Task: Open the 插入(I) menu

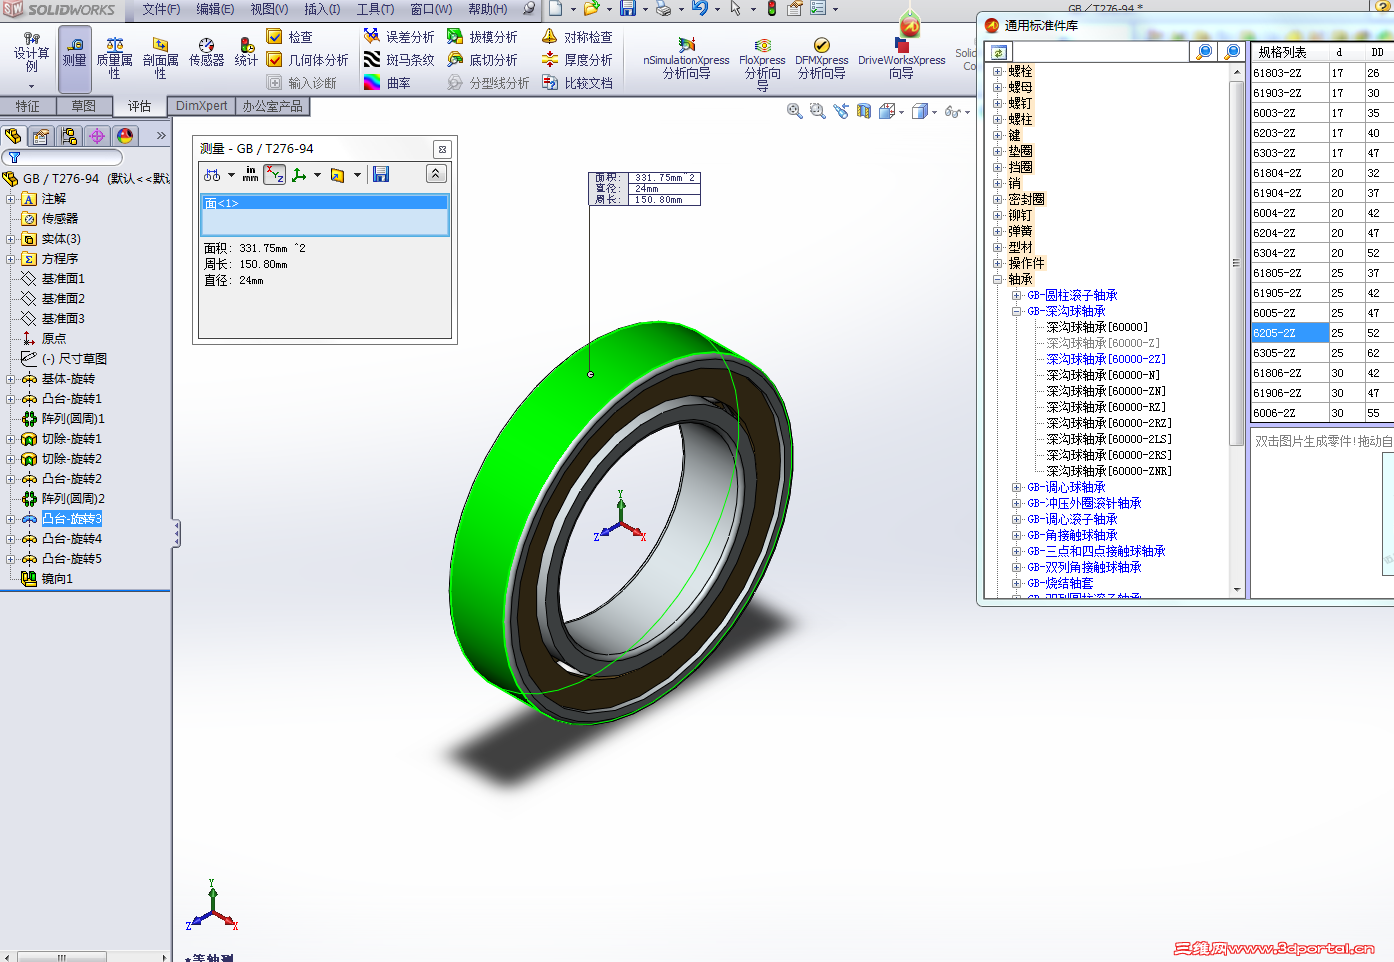Action: click(x=322, y=9)
